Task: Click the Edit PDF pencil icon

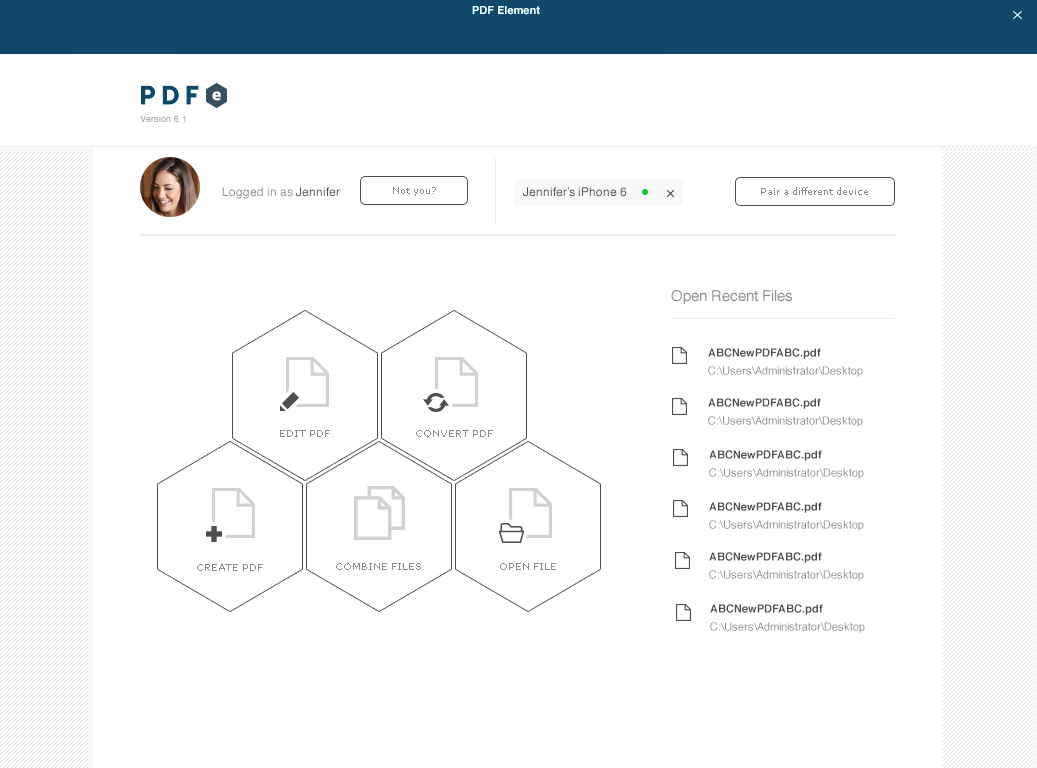Action: [x=289, y=402]
